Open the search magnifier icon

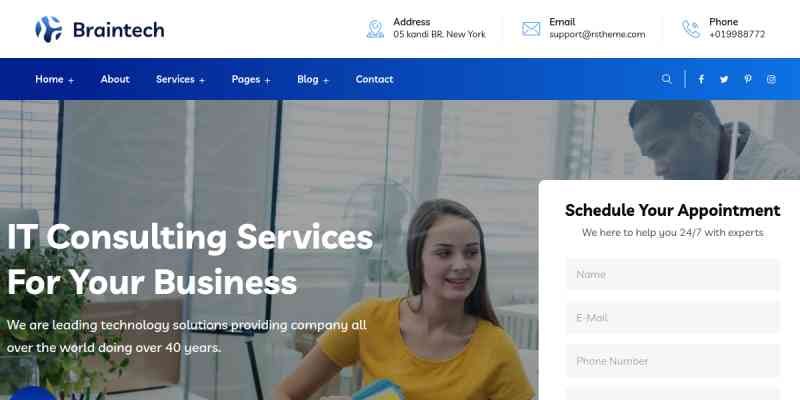click(666, 79)
